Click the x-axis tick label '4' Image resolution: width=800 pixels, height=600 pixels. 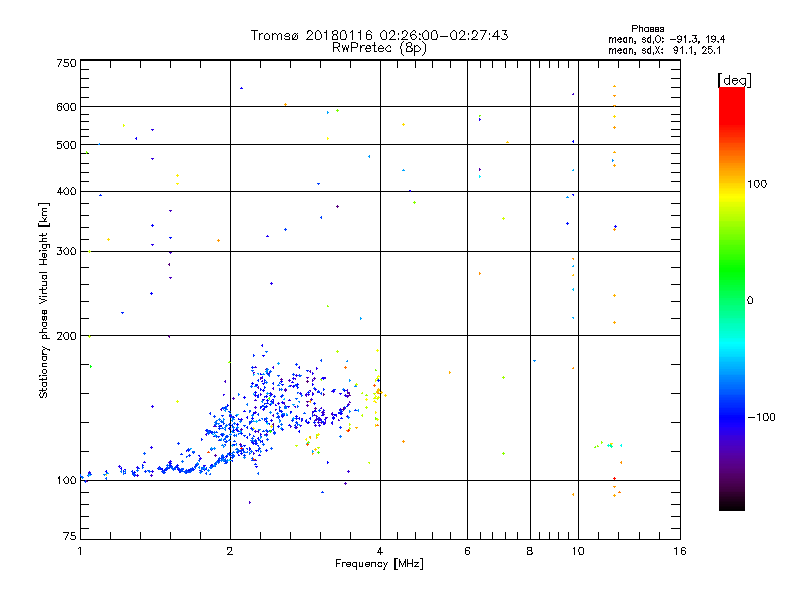click(380, 551)
